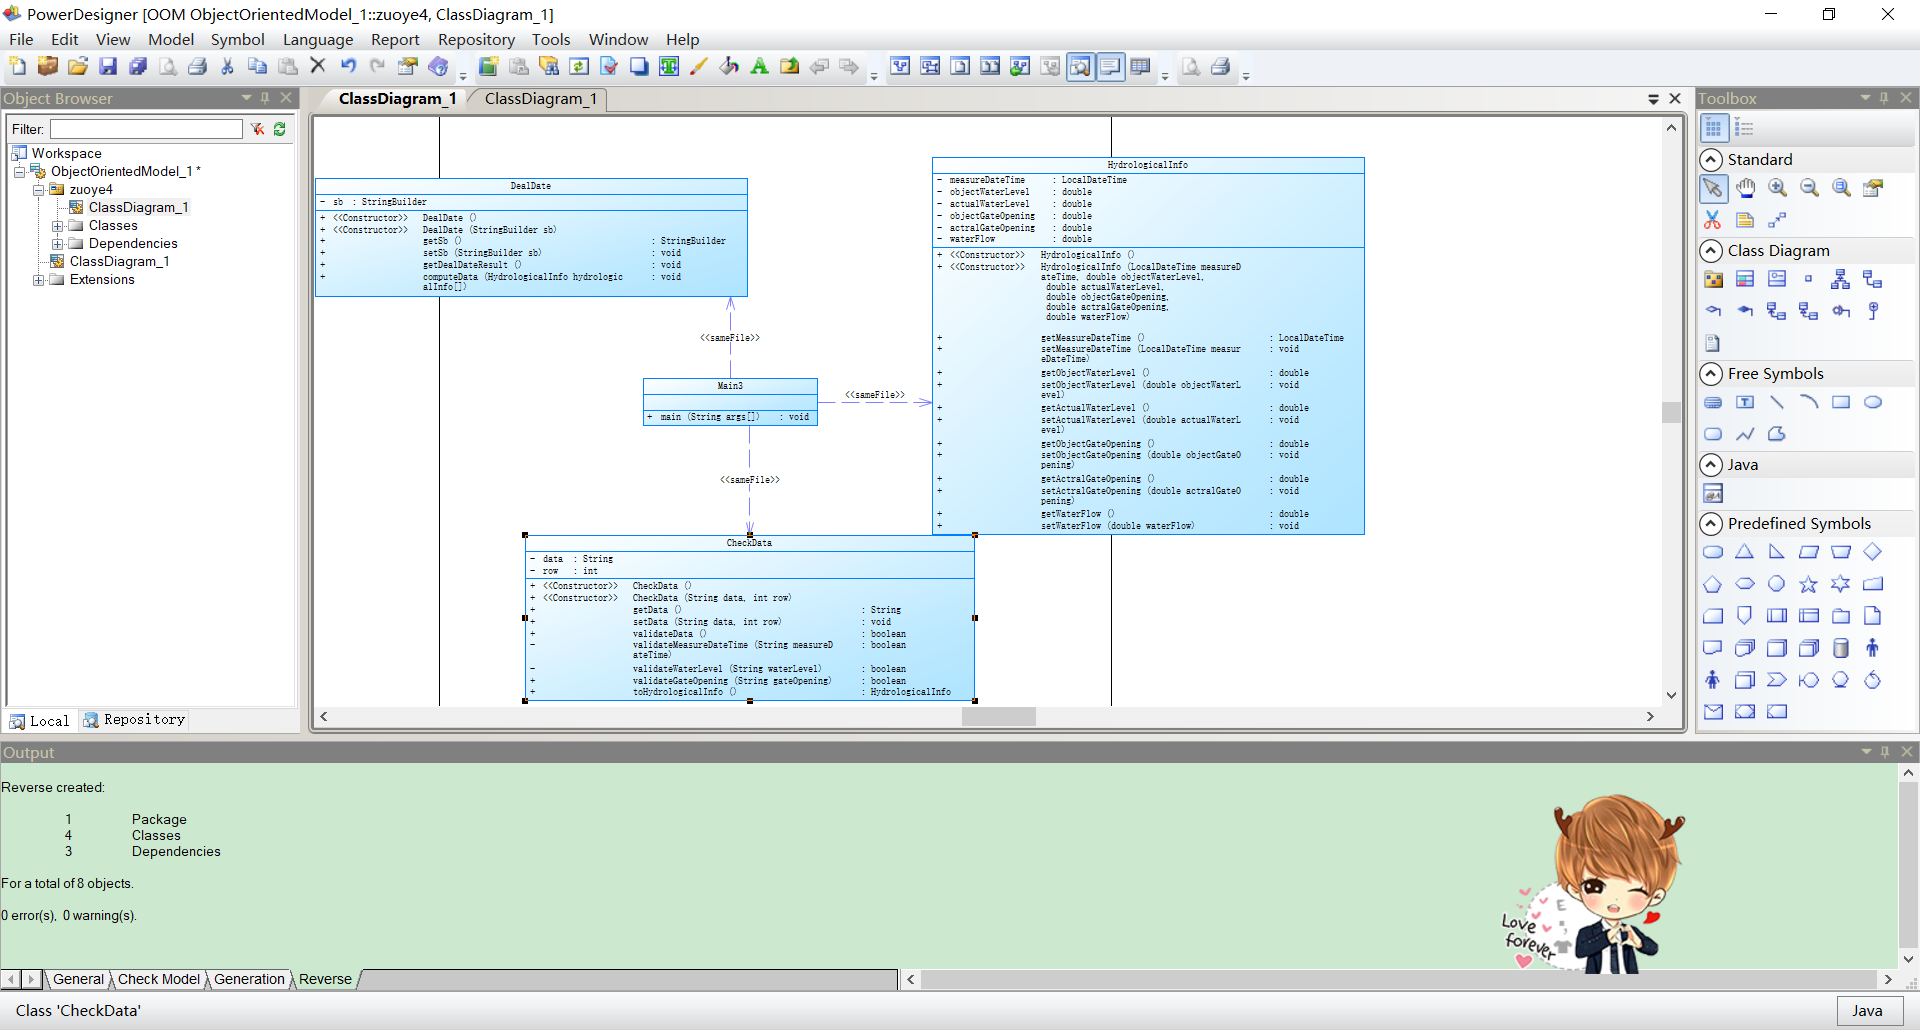The image size is (1920, 1030).
Task: Open the Repository tab in Object Browser
Action: point(135,720)
